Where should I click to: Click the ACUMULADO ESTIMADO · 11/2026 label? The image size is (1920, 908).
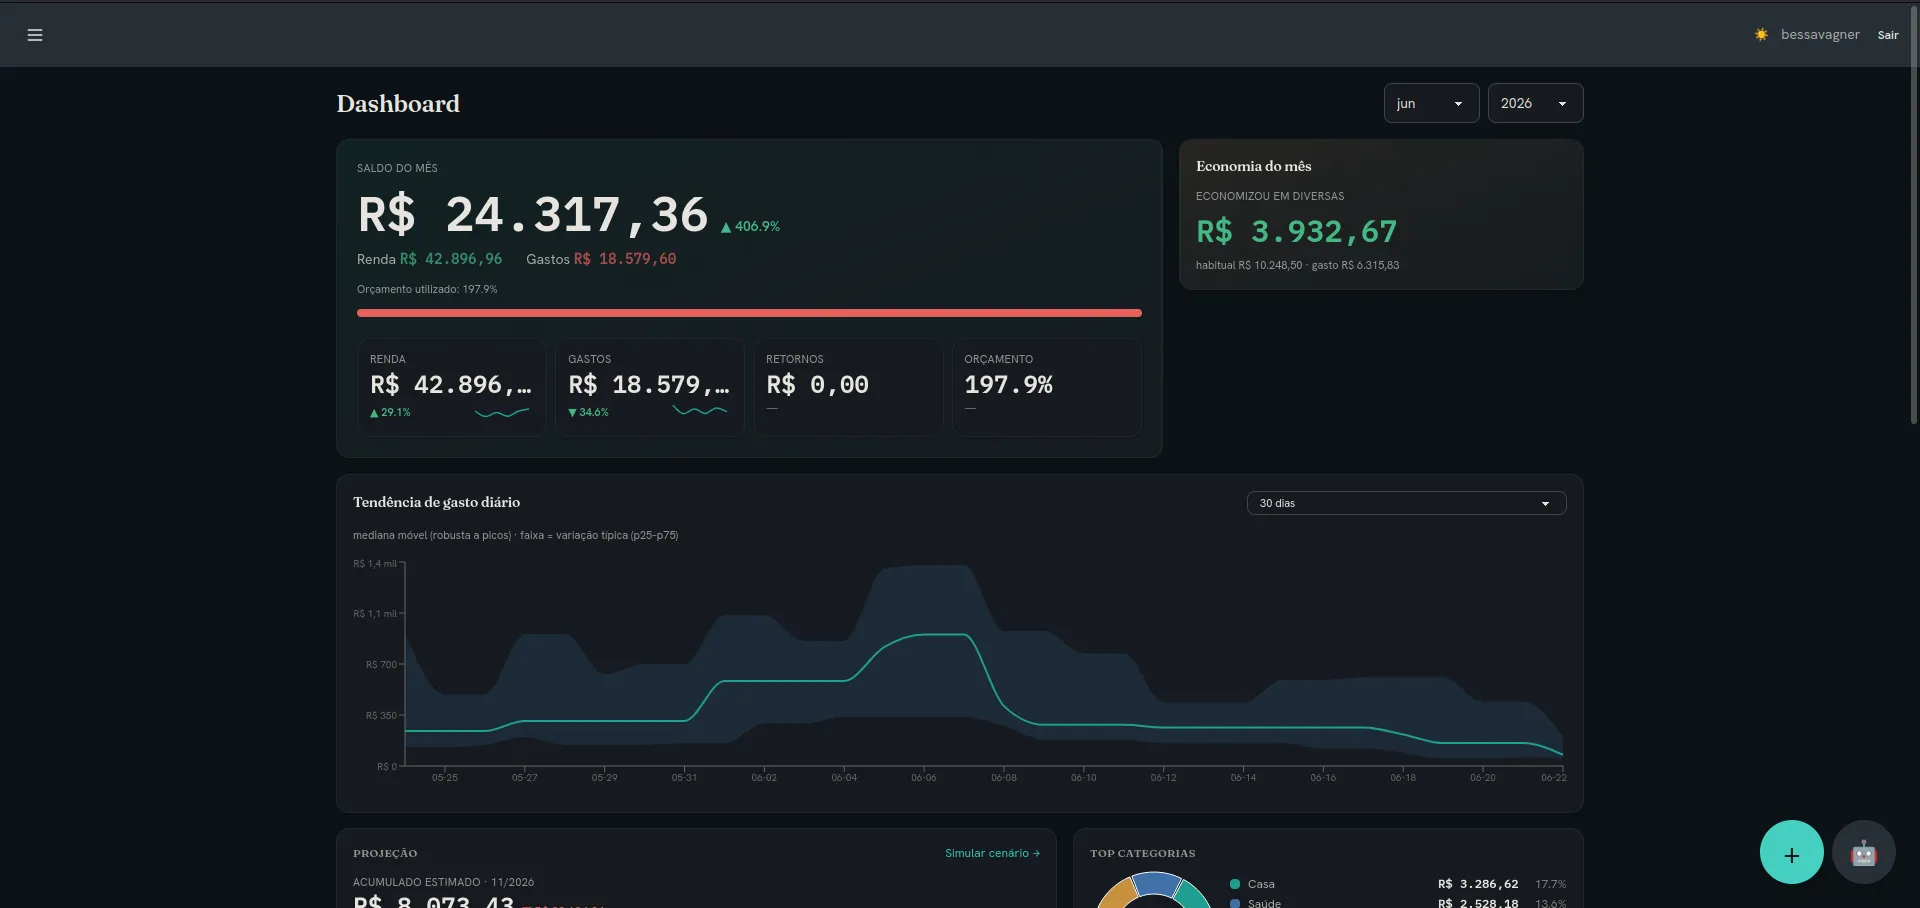click(x=443, y=882)
